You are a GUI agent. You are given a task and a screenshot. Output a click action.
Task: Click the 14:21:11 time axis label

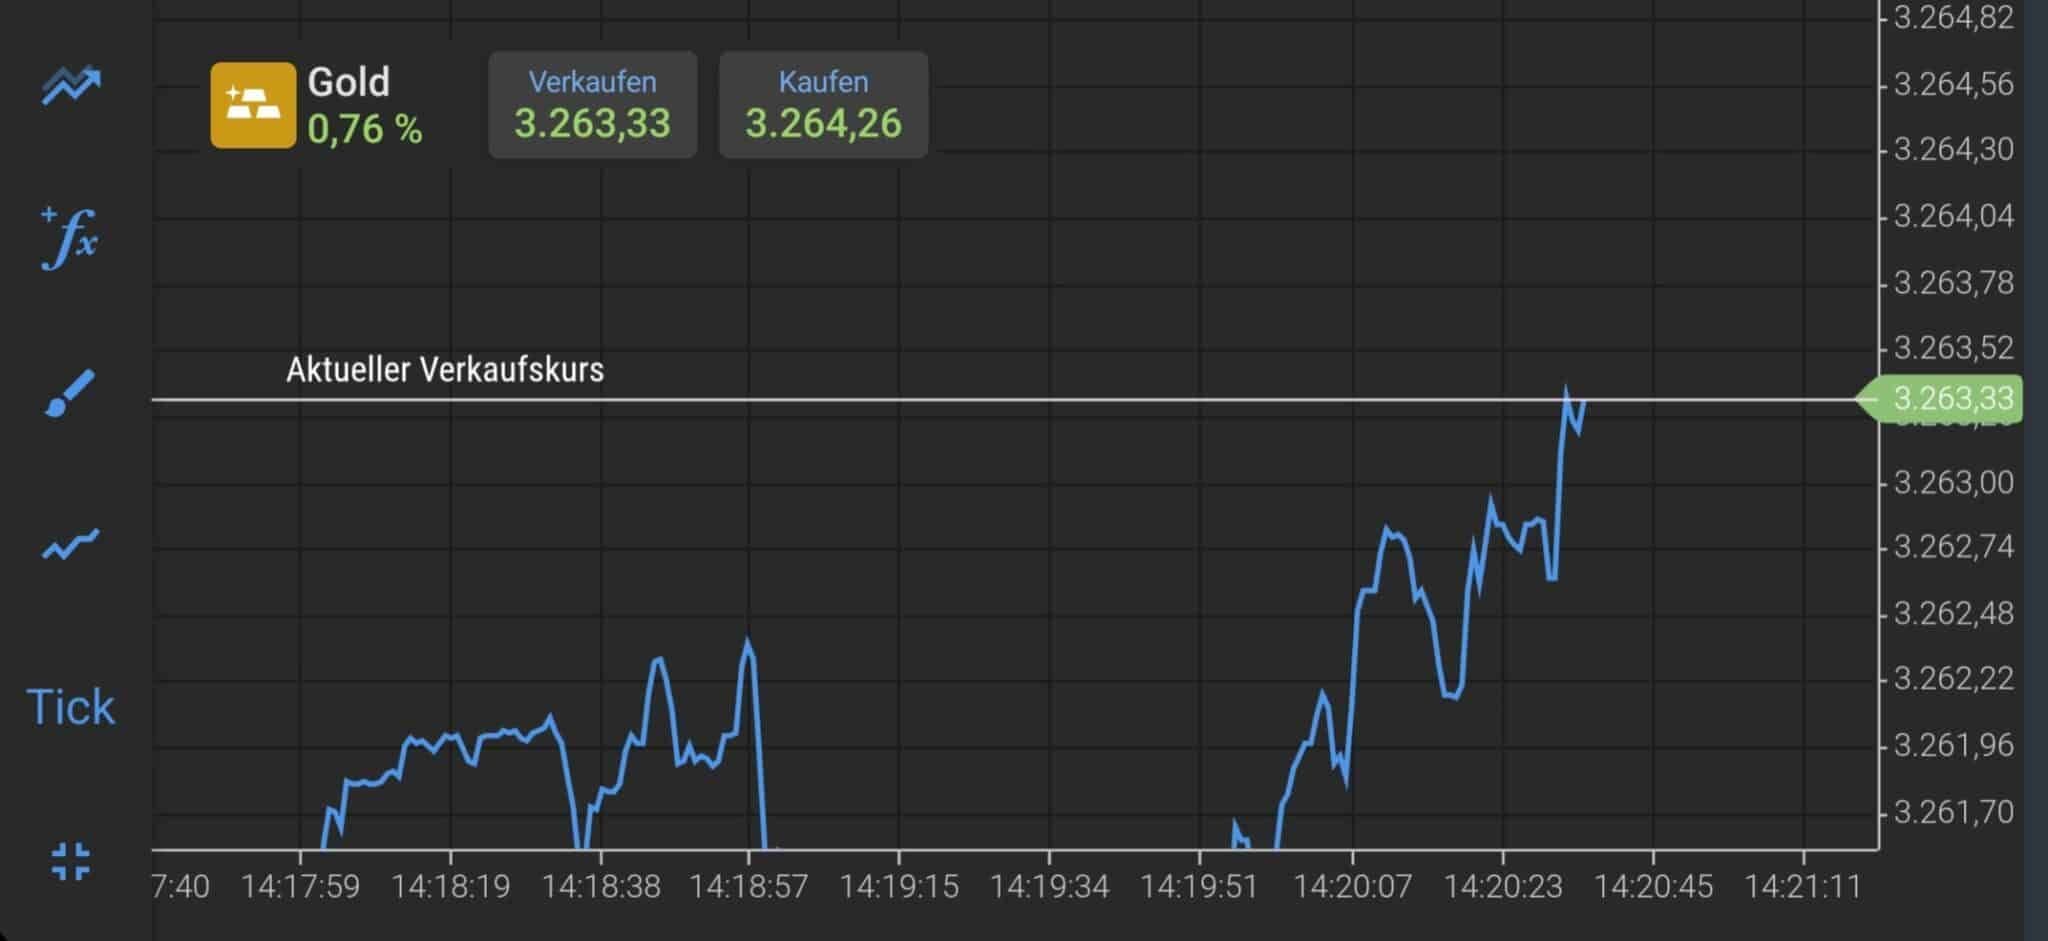tap(1802, 886)
